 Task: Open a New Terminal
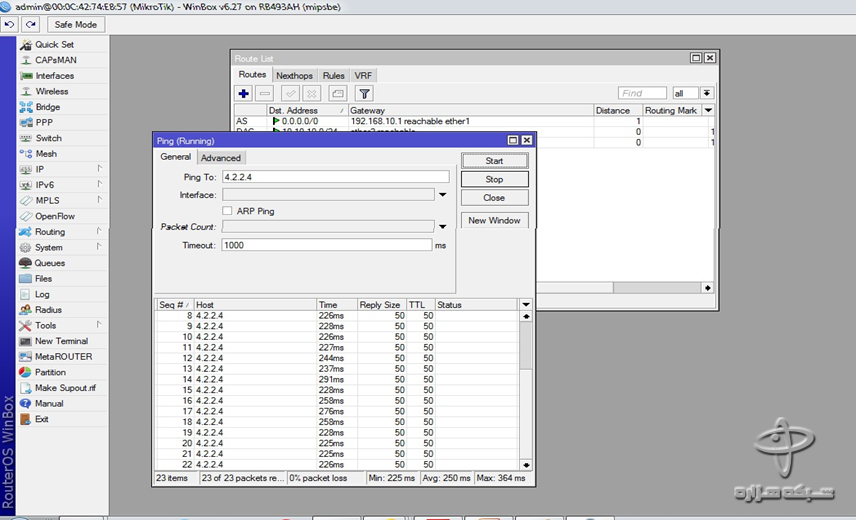click(61, 341)
